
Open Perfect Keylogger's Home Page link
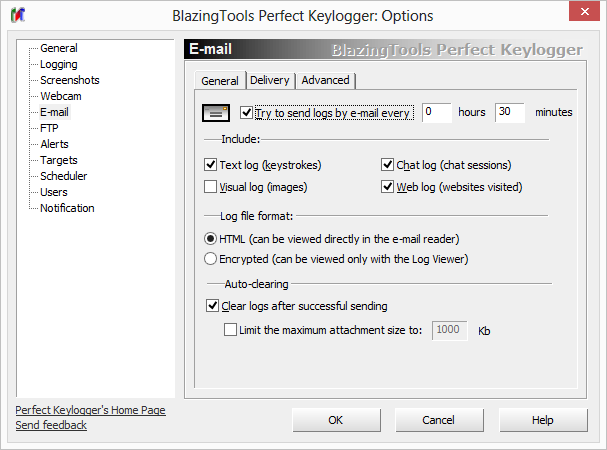click(90, 410)
